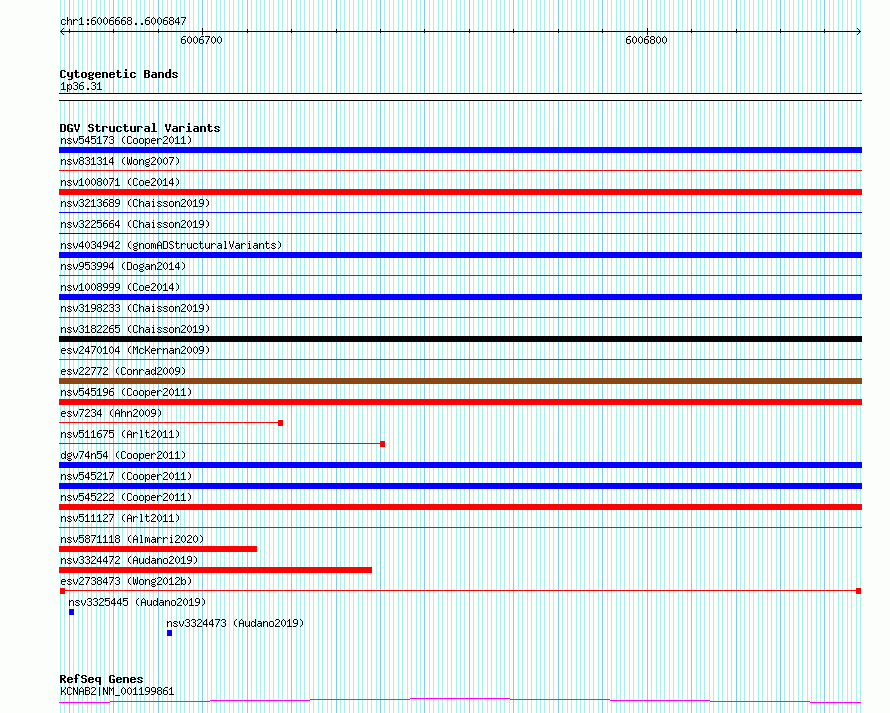Click the nsv1008071 (Coe2014) label
The height and width of the screenshot is (713, 890).
click(120, 182)
